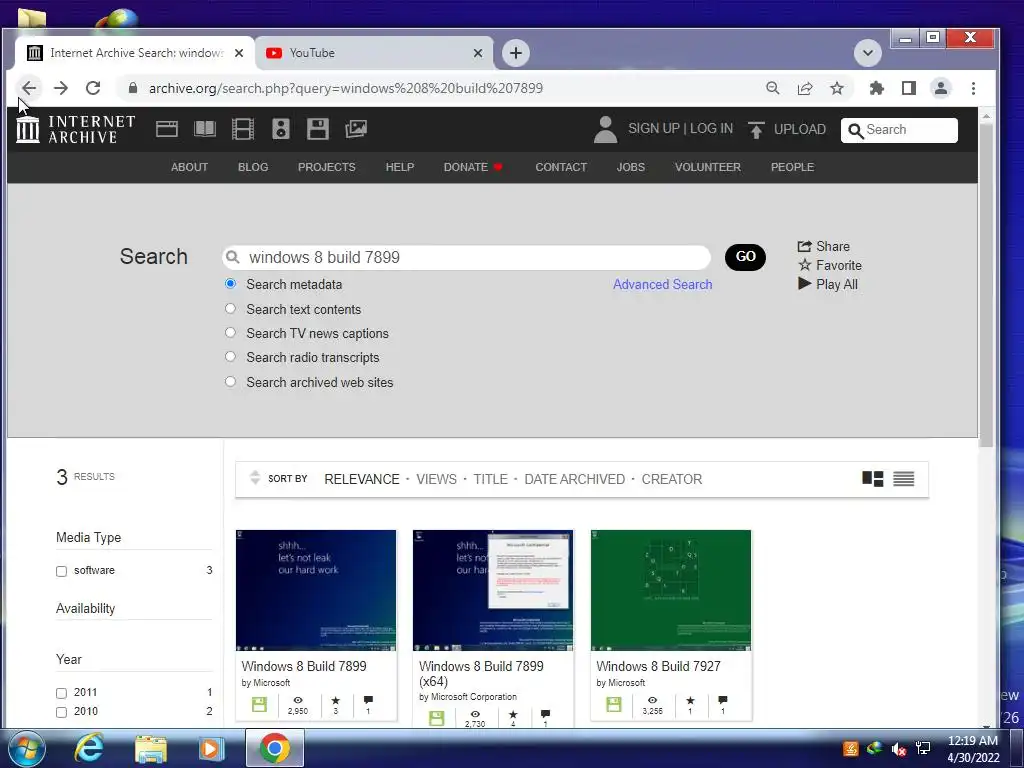Switch to tile view of results
1024x768 pixels.
[x=872, y=479]
